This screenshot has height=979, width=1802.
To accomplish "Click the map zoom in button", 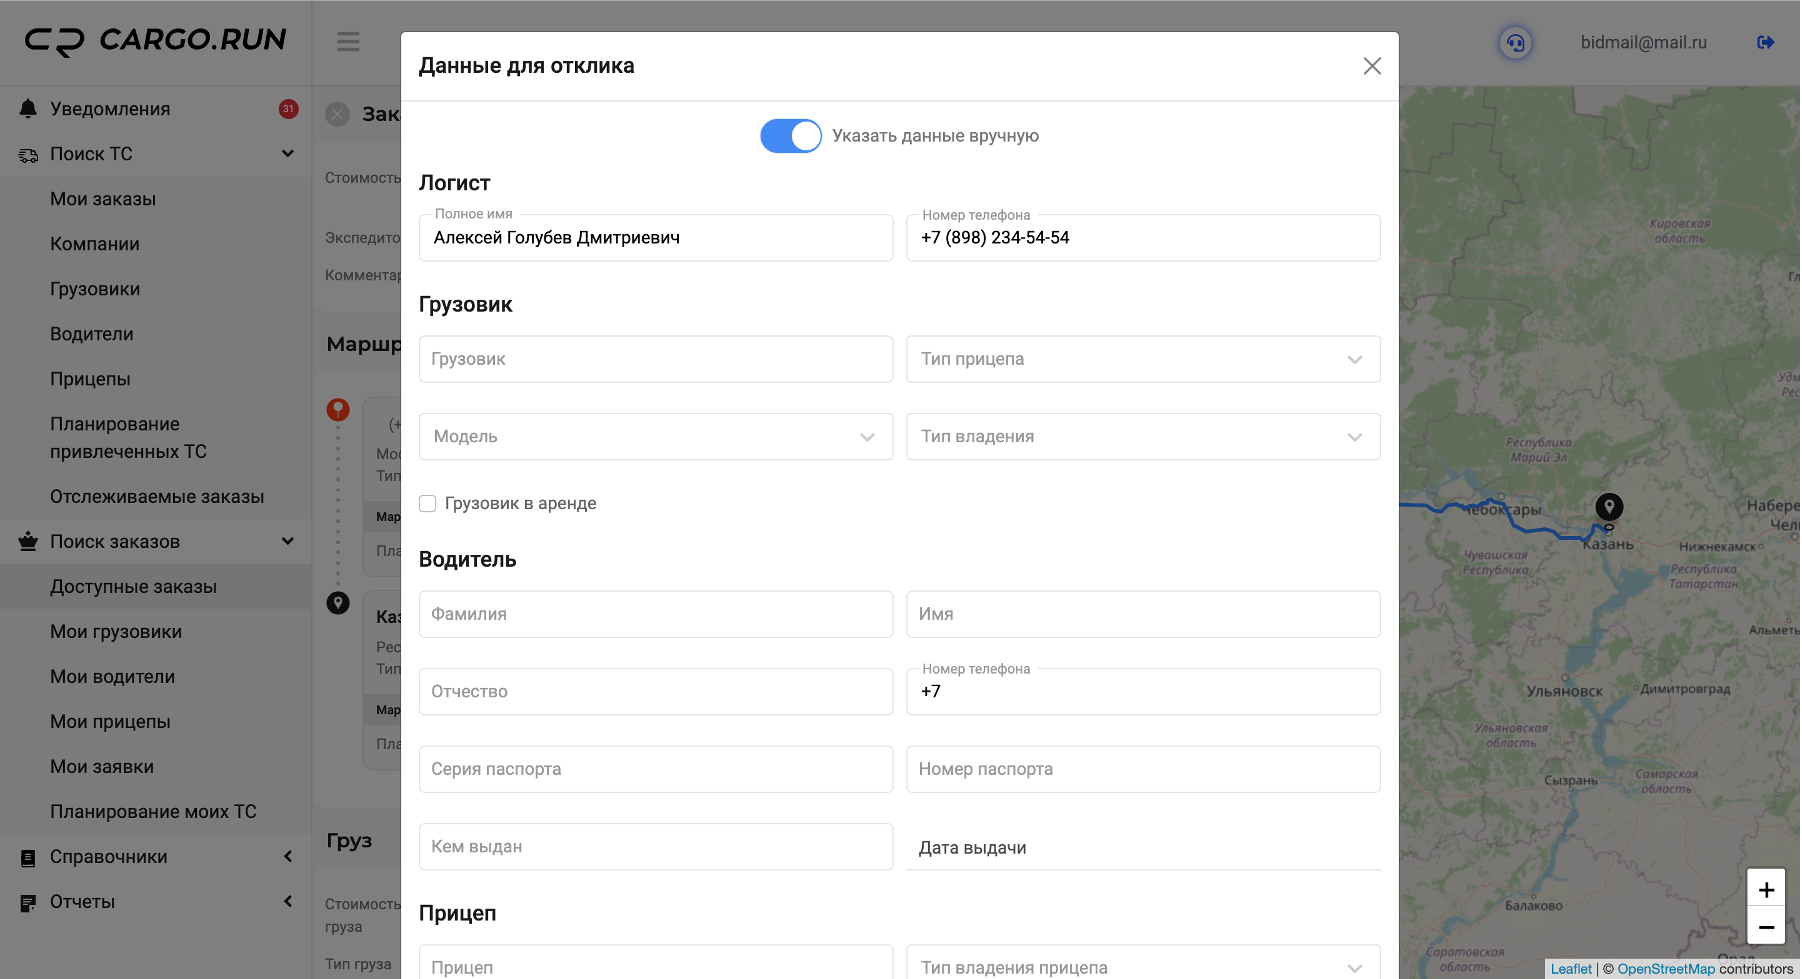I will point(1766,889).
